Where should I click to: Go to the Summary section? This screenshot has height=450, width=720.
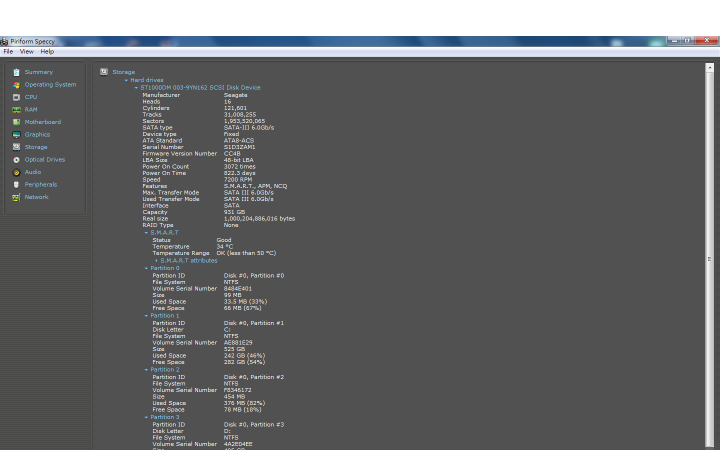pyautogui.click(x=39, y=72)
